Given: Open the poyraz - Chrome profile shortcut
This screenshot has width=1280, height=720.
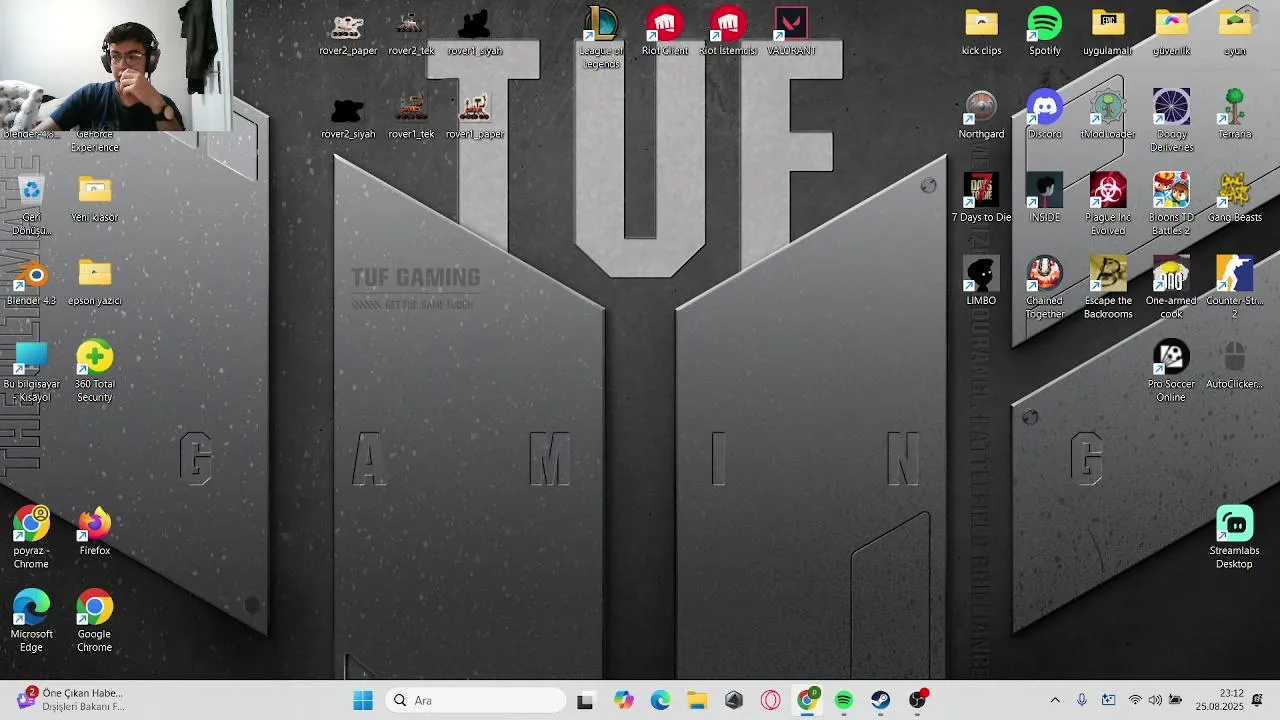Looking at the screenshot, I should point(31,538).
